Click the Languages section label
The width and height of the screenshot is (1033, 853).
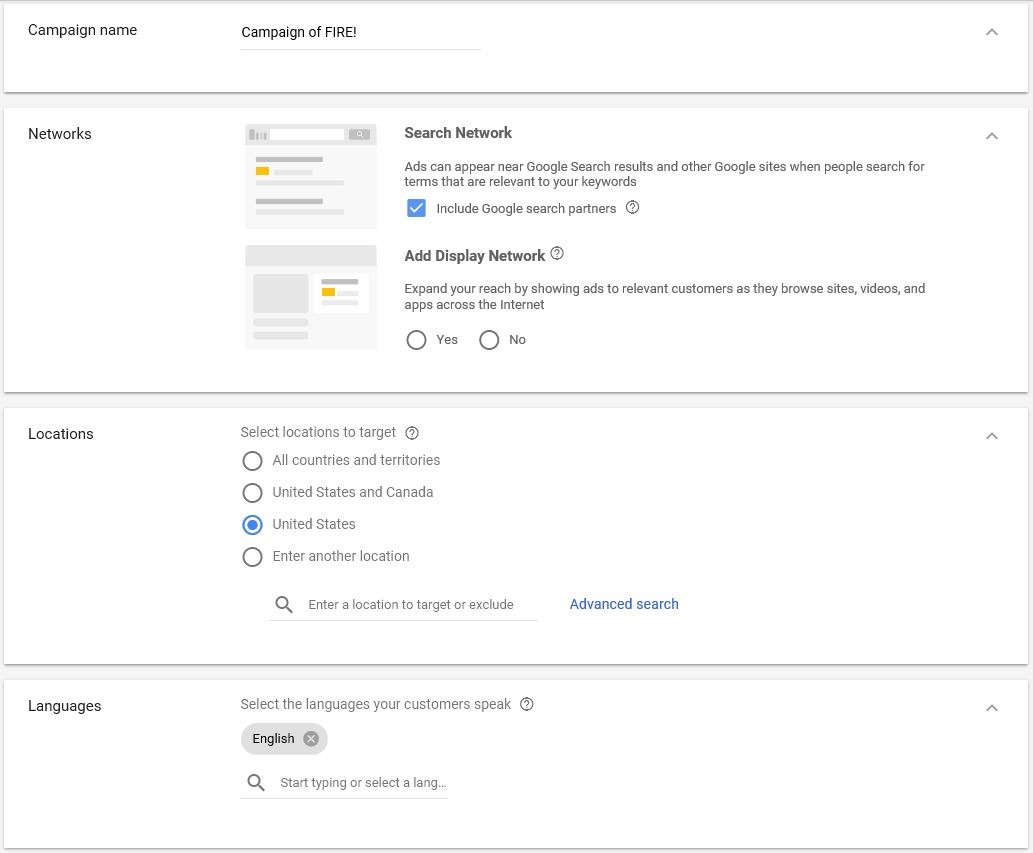(x=65, y=706)
